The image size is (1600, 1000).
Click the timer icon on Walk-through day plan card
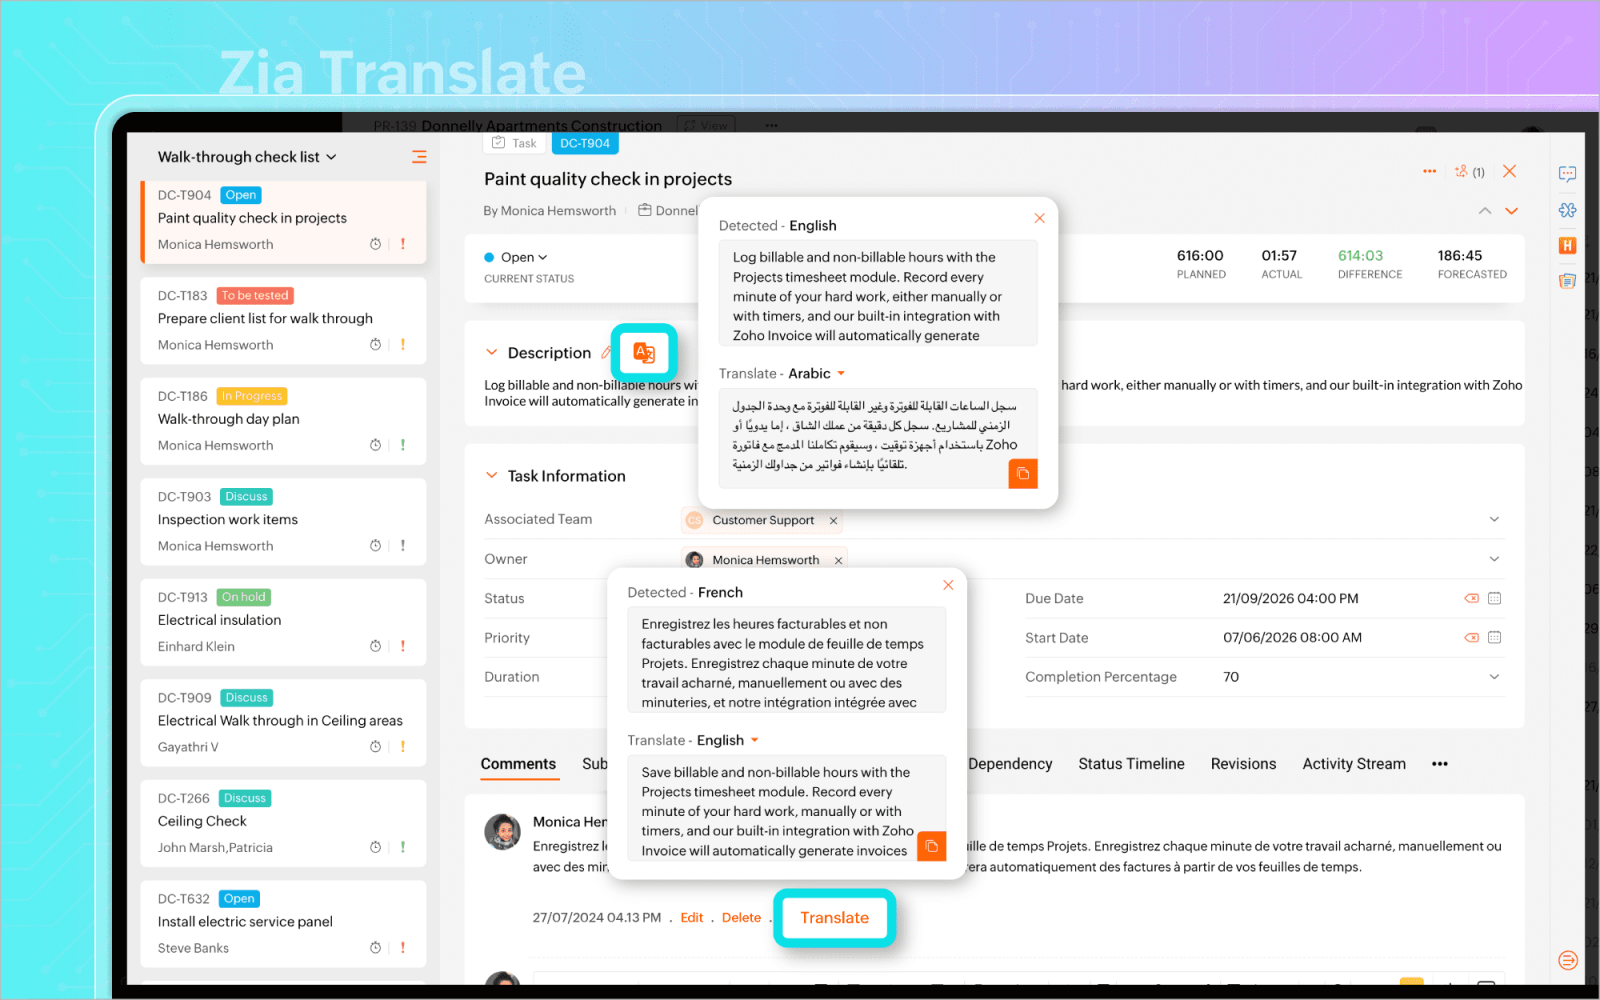point(375,445)
